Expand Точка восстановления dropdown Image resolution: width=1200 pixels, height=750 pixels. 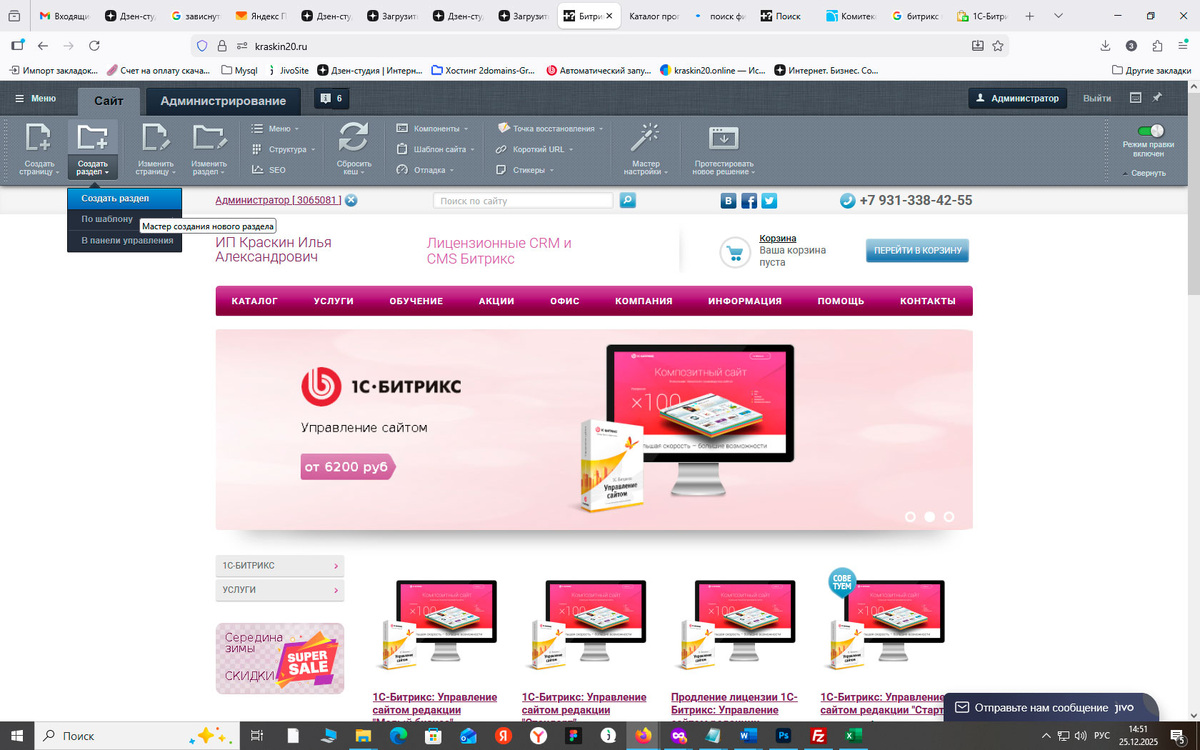point(550,128)
